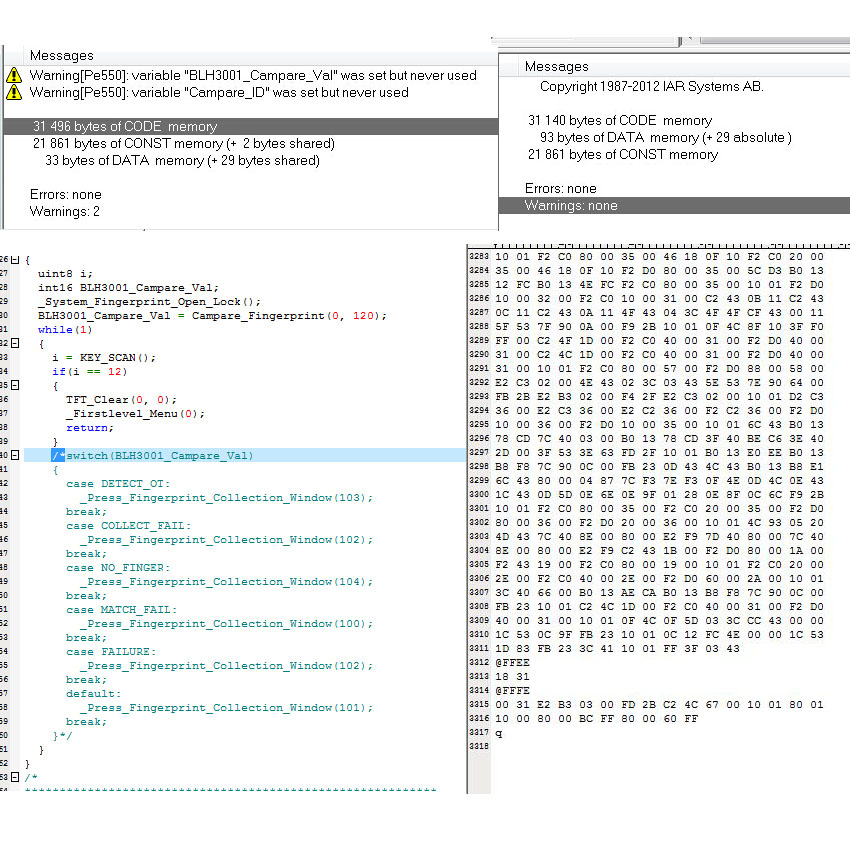Select the Pe550 warning about BLH3001_Campare_Val
Viewport: 850px width, 850px height.
253,75
